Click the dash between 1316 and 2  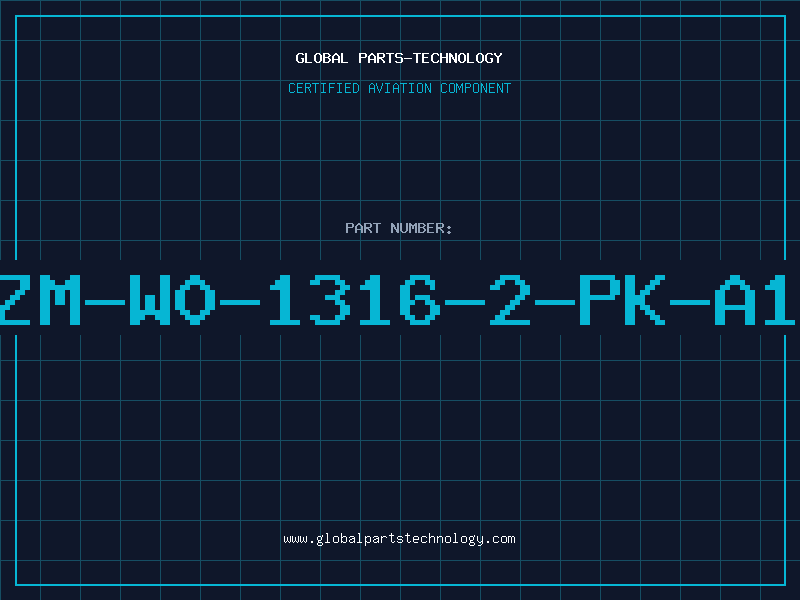click(x=465, y=303)
